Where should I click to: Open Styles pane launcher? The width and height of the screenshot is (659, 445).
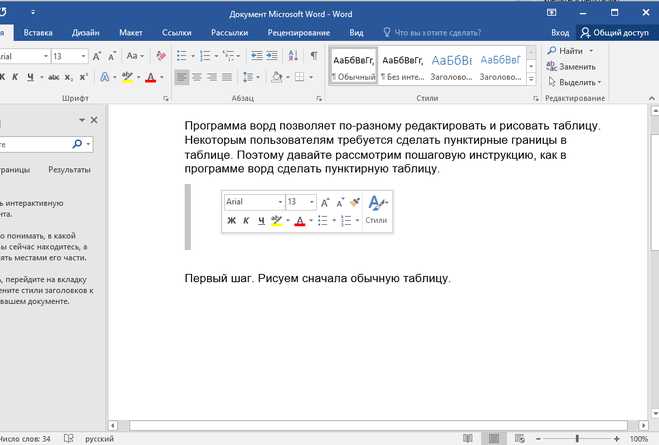coord(536,99)
